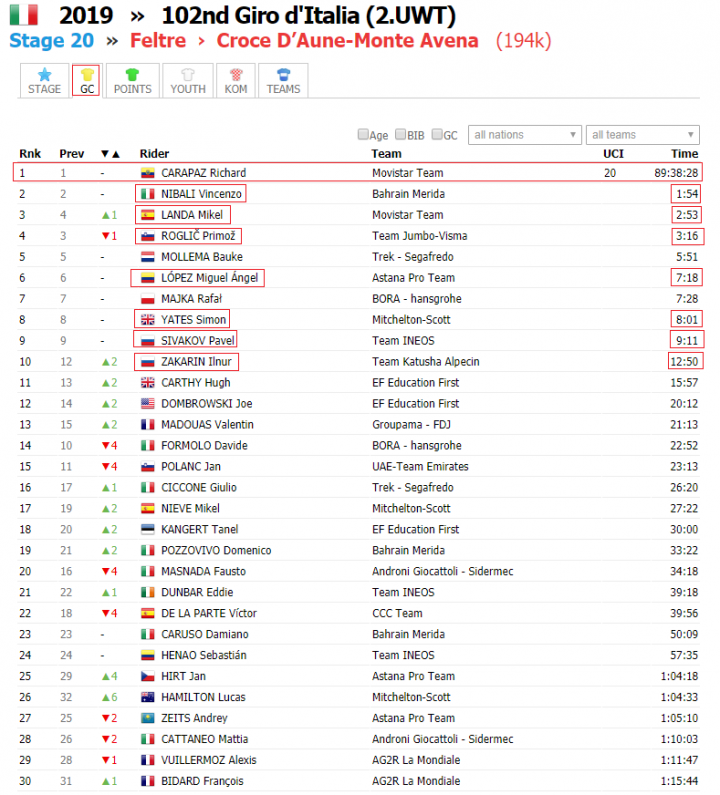Toggle the GC checkbox filter

[436, 135]
